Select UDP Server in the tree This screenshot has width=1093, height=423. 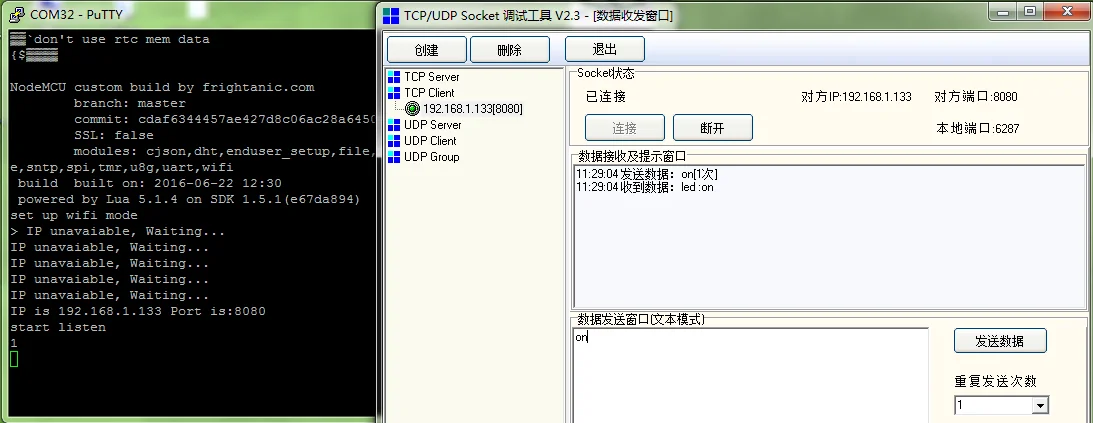pyautogui.click(x=432, y=125)
